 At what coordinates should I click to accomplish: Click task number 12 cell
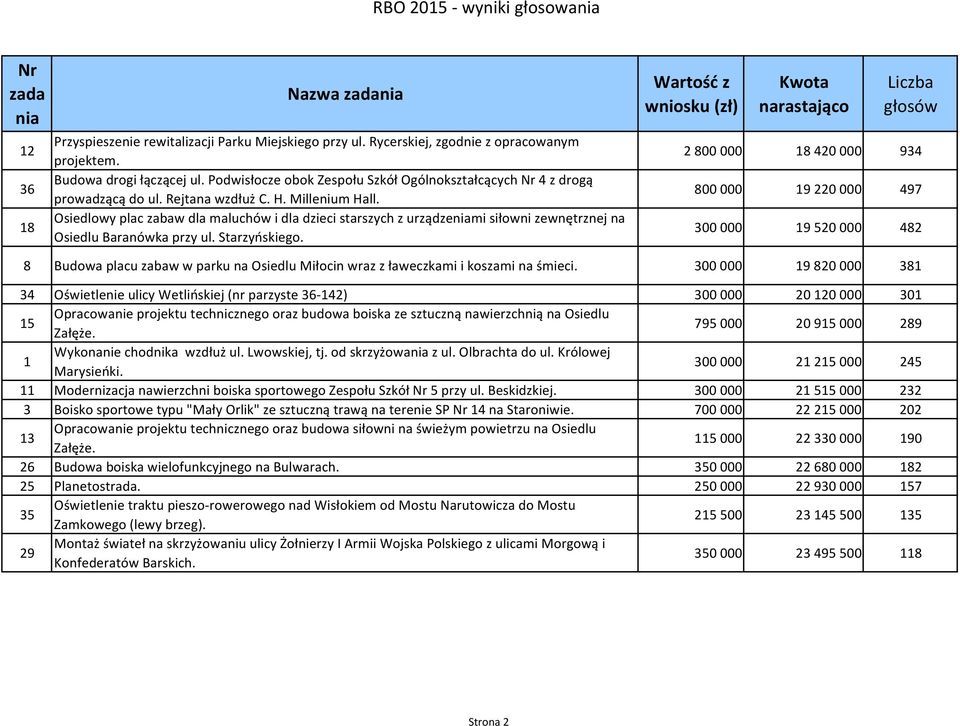pyautogui.click(x=27, y=151)
